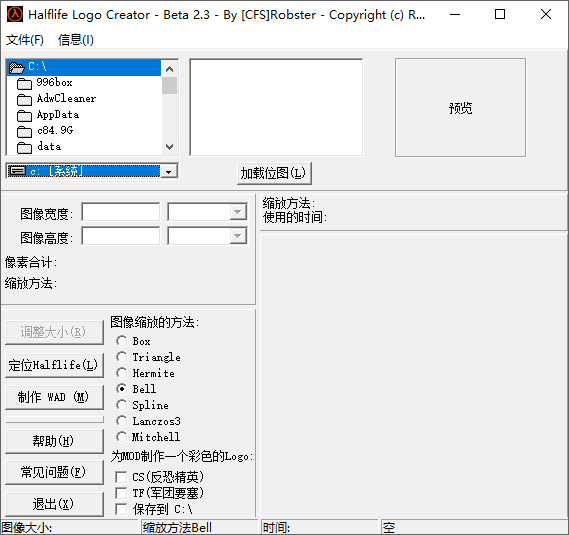Select the Hermite resize method
Viewport: 569px width, 535px height.
click(x=122, y=373)
